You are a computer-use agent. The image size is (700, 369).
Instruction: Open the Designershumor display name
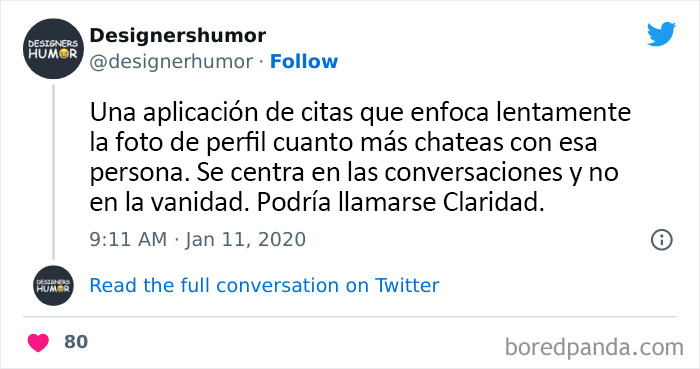click(178, 36)
